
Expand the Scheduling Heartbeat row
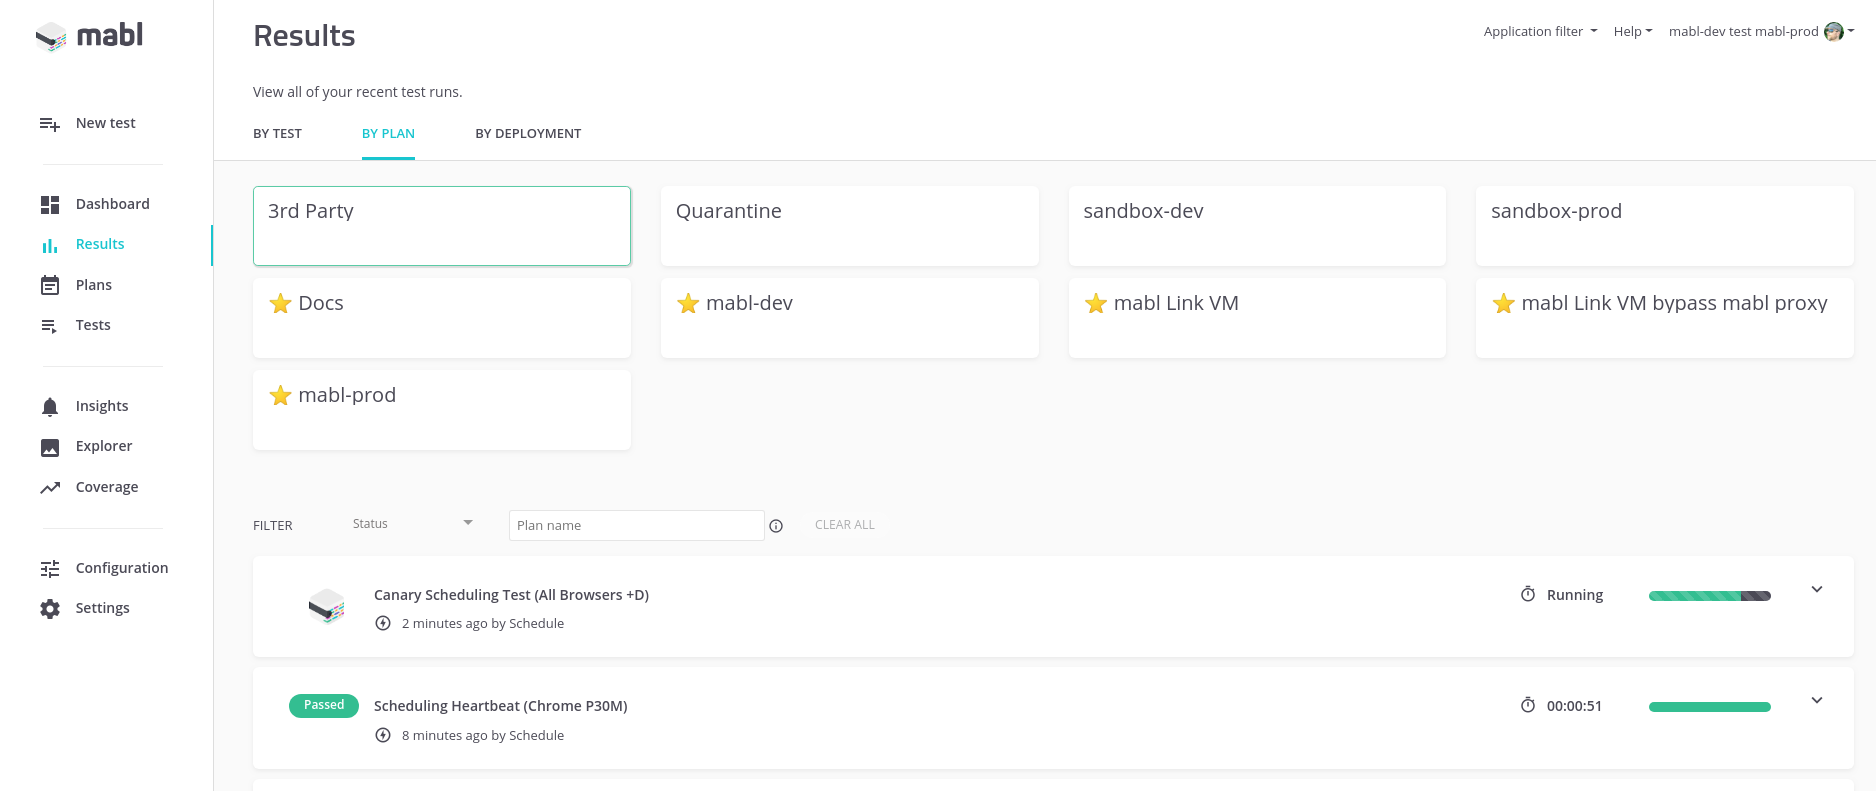point(1817,700)
